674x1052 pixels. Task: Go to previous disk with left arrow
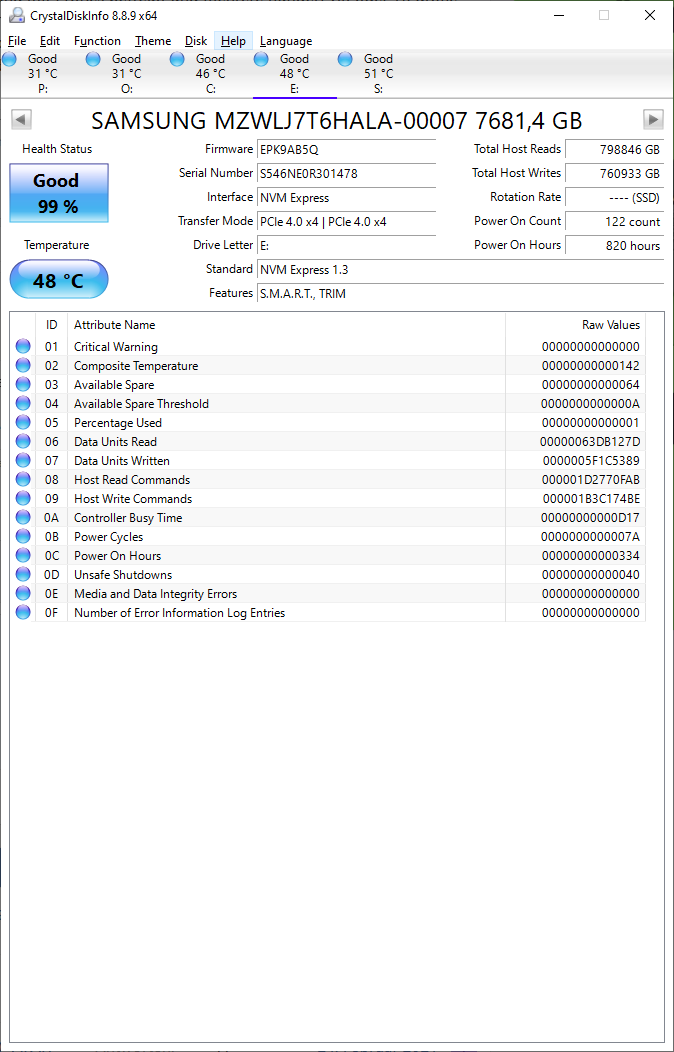click(x=21, y=120)
